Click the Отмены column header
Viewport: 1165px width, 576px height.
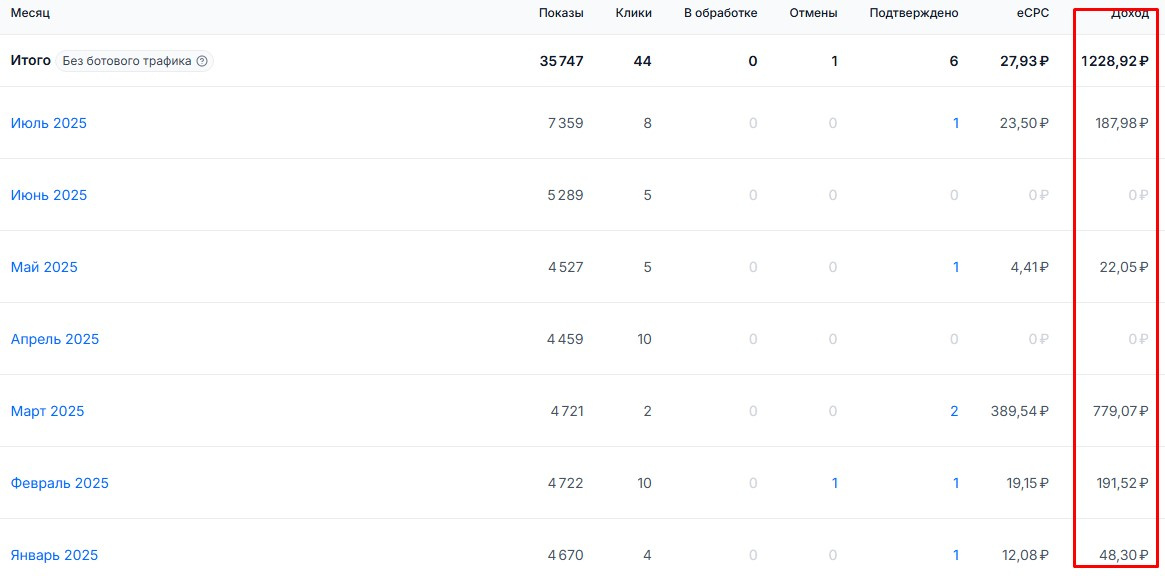[814, 13]
